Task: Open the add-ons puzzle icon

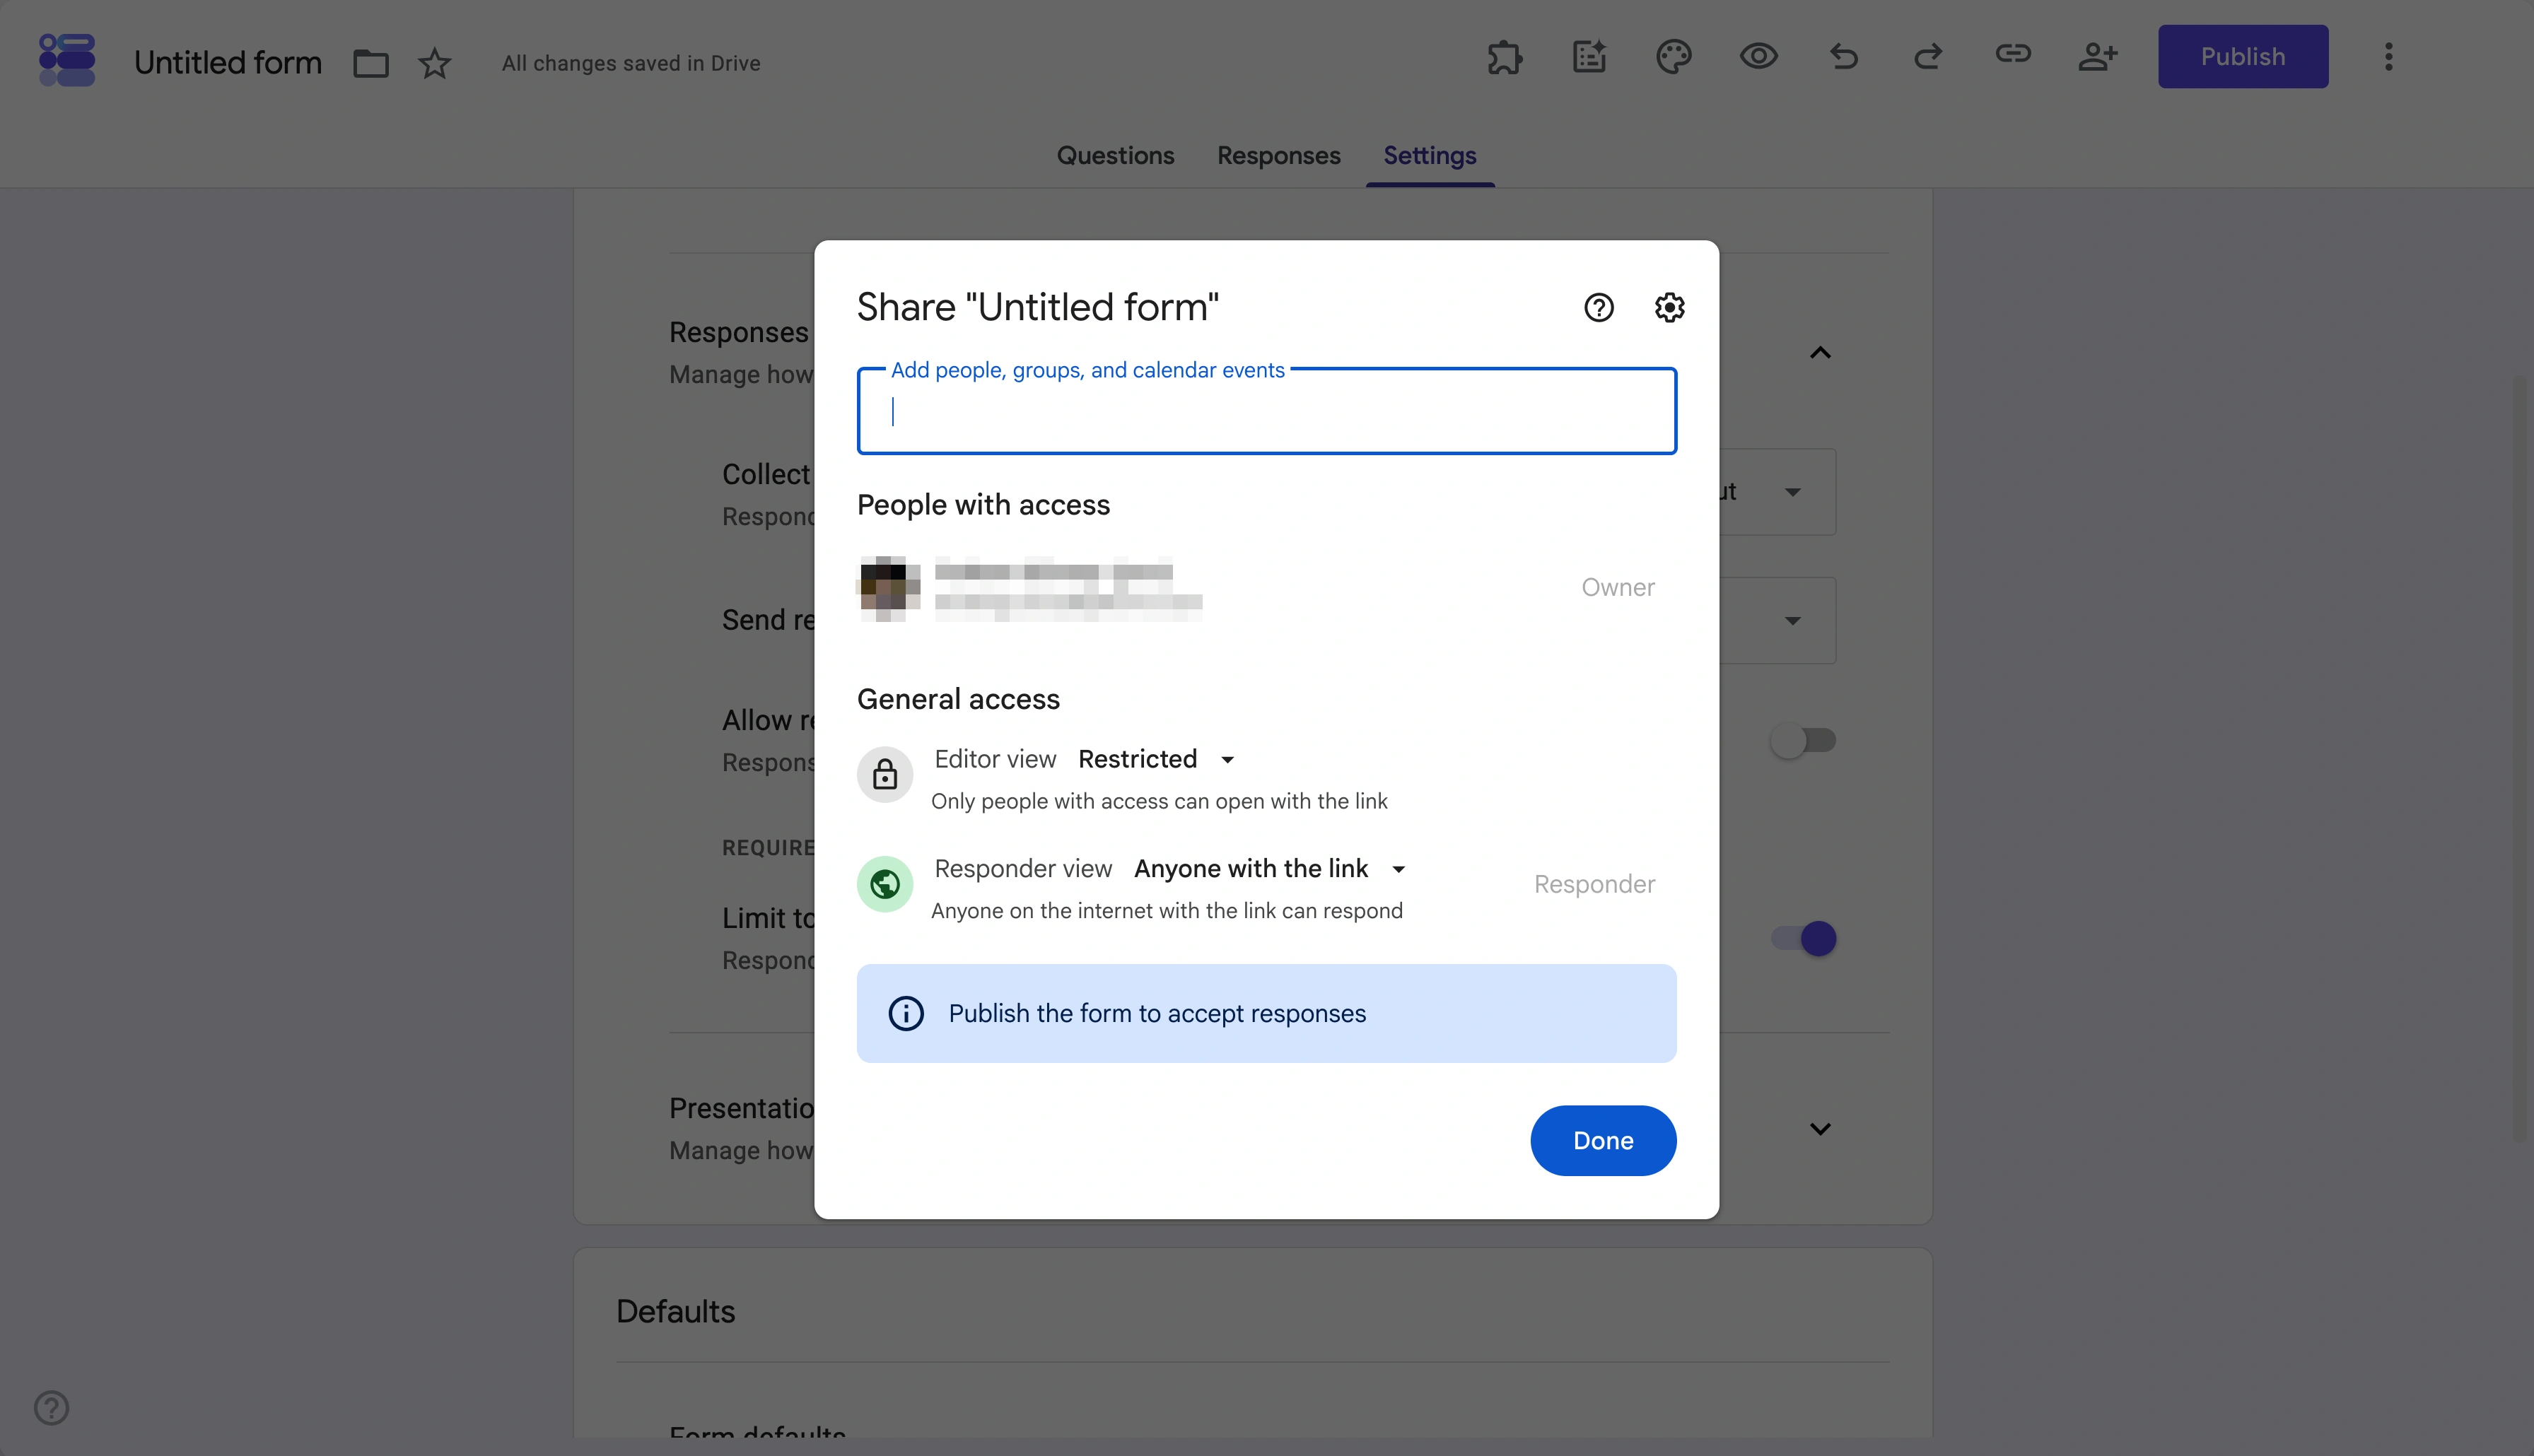Action: pyautogui.click(x=1504, y=57)
